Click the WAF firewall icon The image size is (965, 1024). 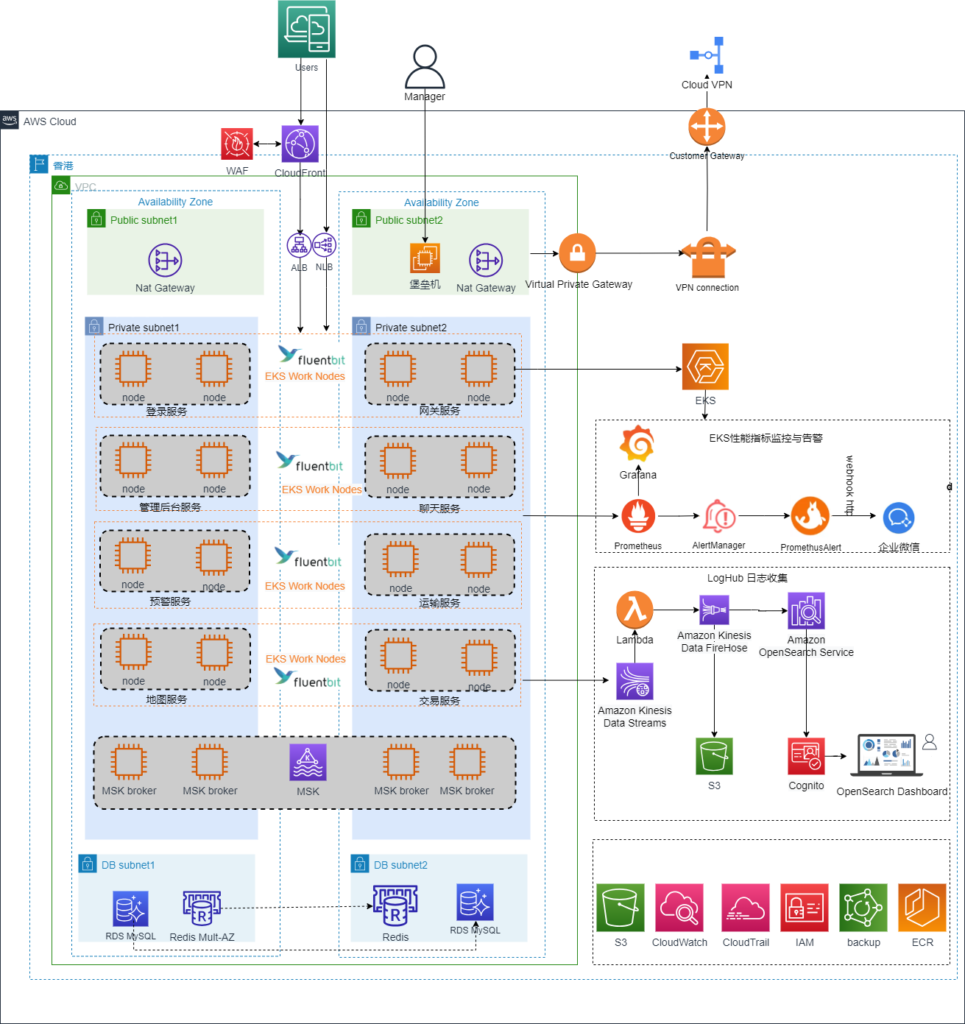236,144
